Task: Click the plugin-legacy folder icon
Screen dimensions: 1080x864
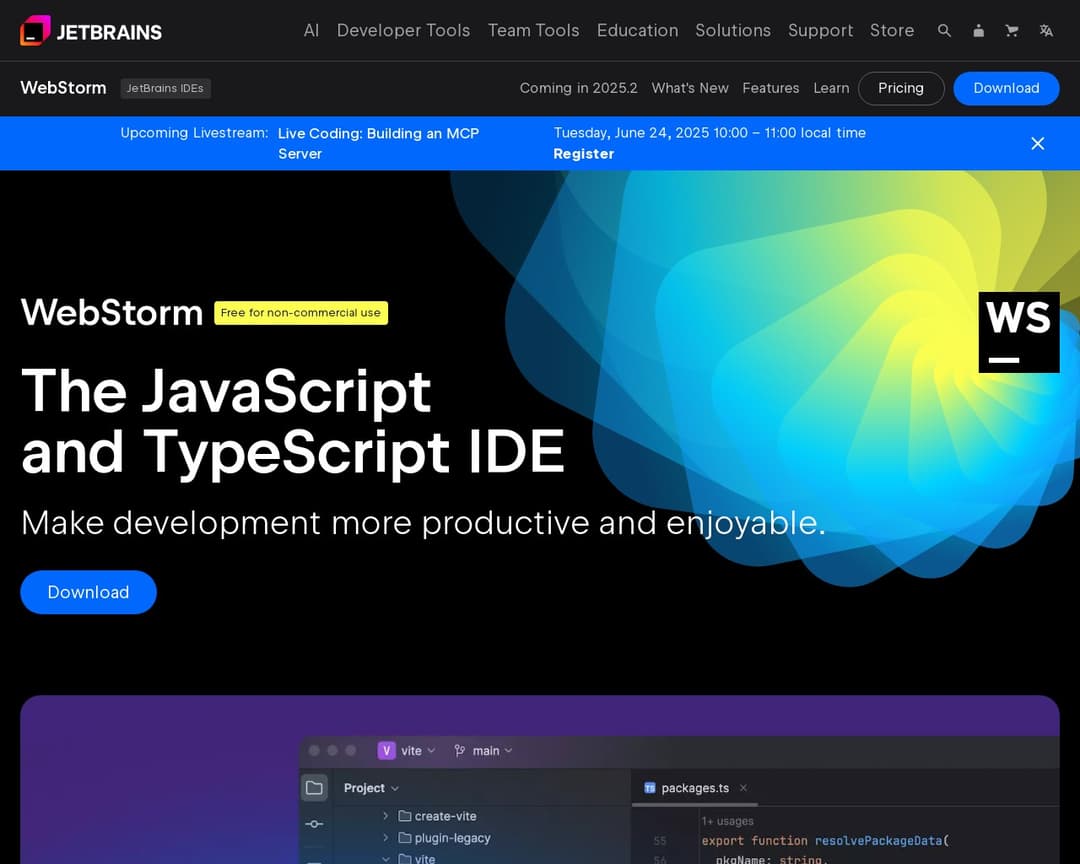Action: (405, 838)
